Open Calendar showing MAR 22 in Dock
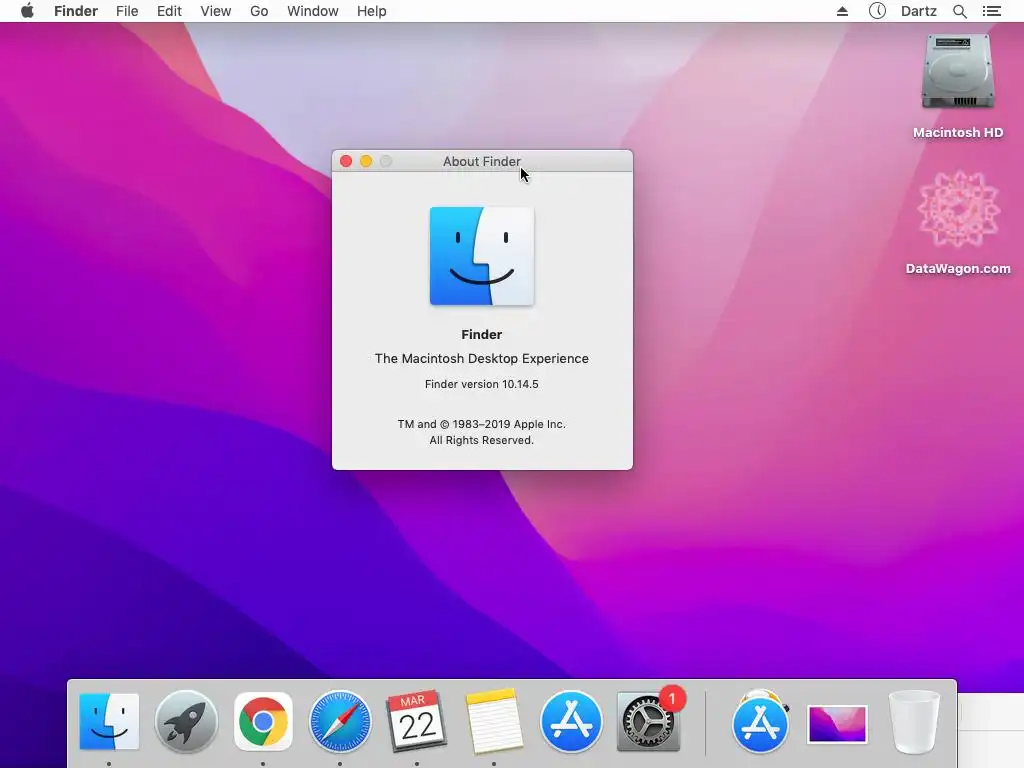1024x768 pixels. pyautogui.click(x=417, y=722)
